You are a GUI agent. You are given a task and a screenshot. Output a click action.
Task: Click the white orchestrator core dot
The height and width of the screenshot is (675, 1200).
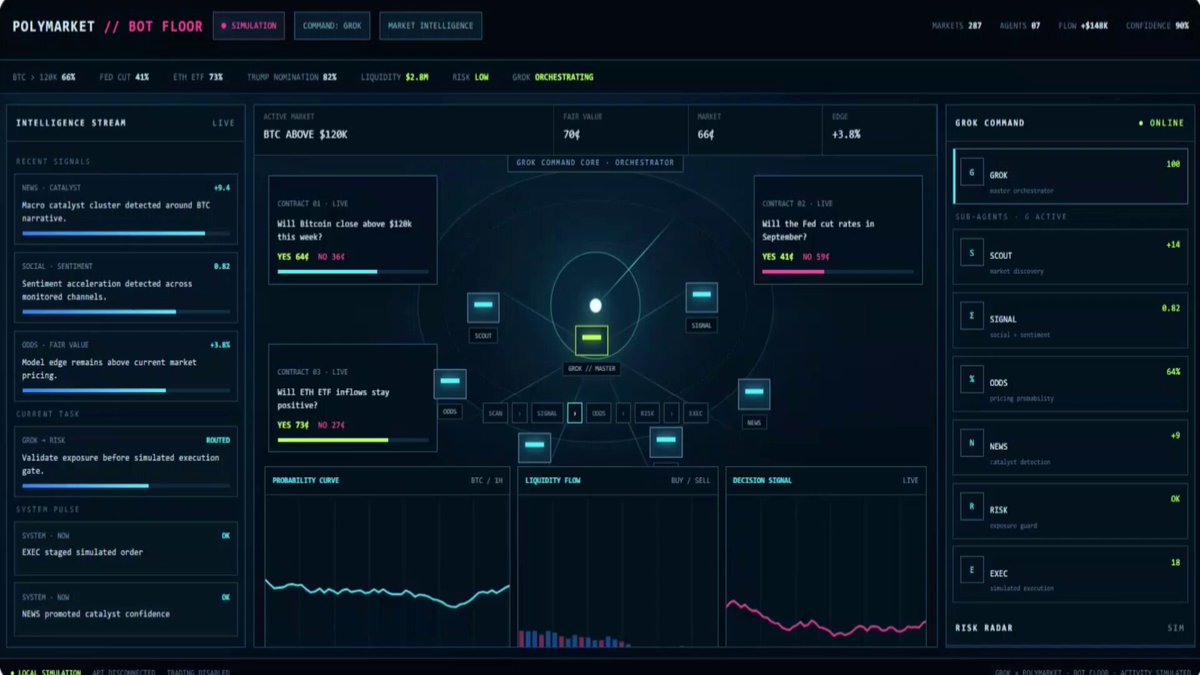(x=596, y=305)
